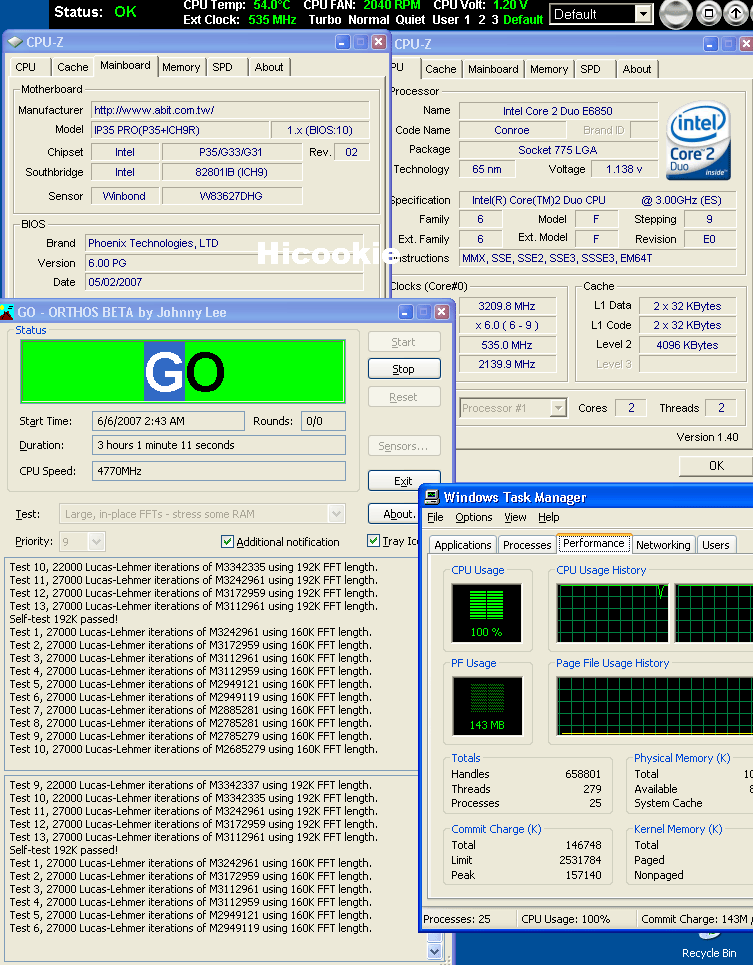Click OK button in right CPU-Z window
The width and height of the screenshot is (753, 965).
click(716, 466)
